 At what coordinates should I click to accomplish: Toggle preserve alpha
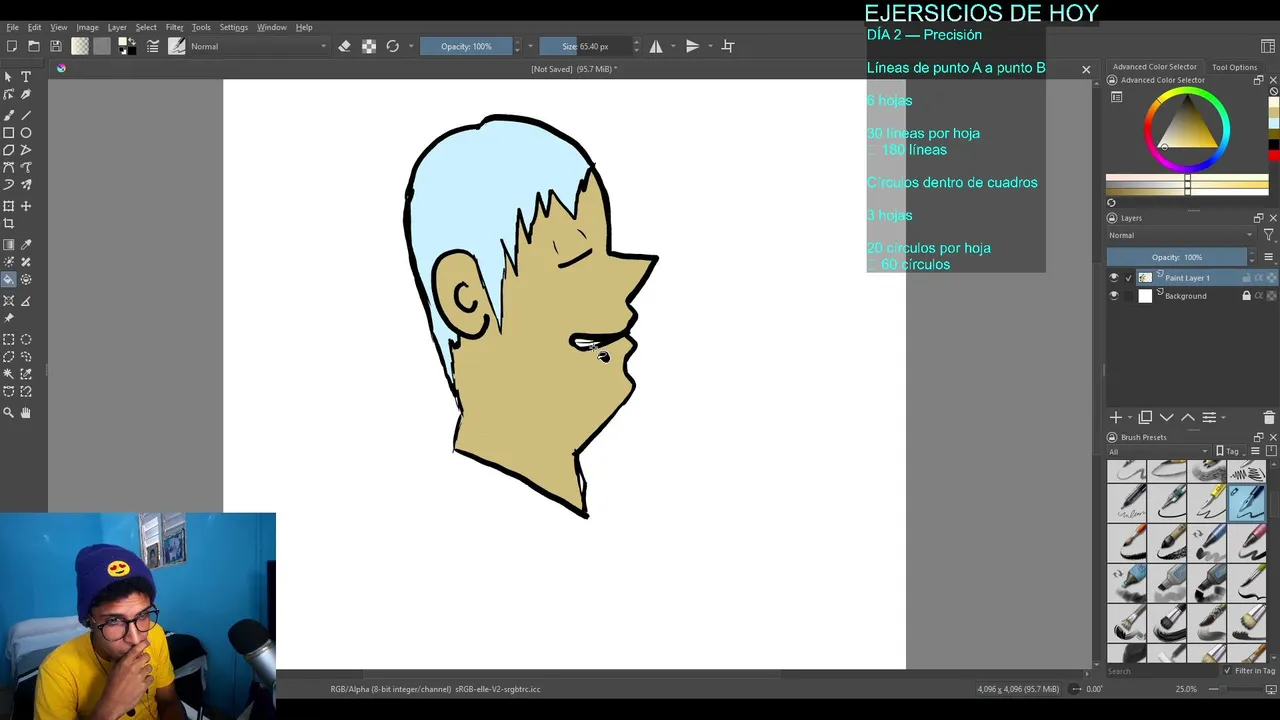pyautogui.click(x=369, y=46)
